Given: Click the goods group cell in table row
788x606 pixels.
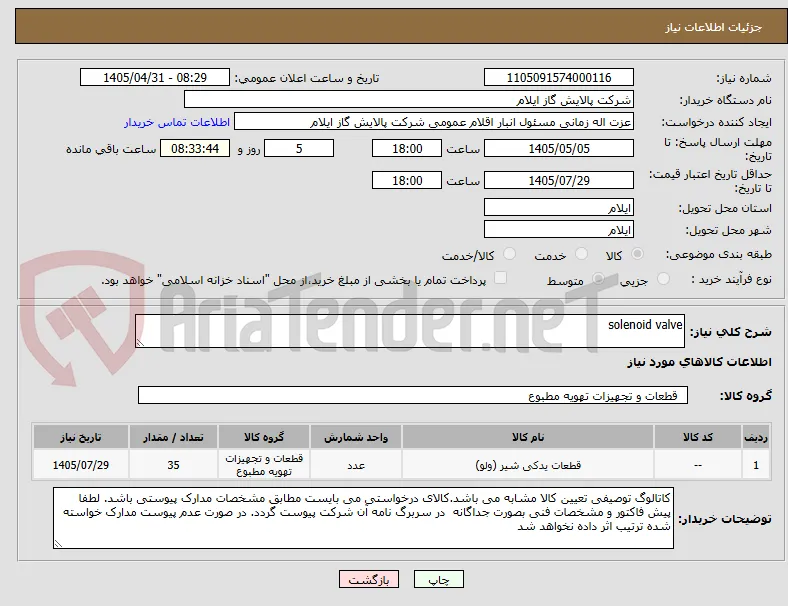Looking at the screenshot, I should [264, 465].
